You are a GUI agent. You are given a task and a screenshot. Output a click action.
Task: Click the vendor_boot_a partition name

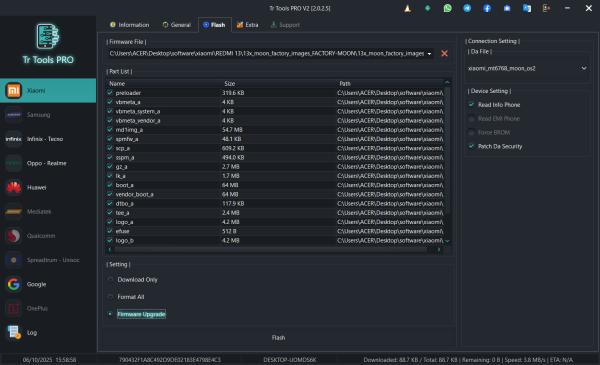point(134,194)
